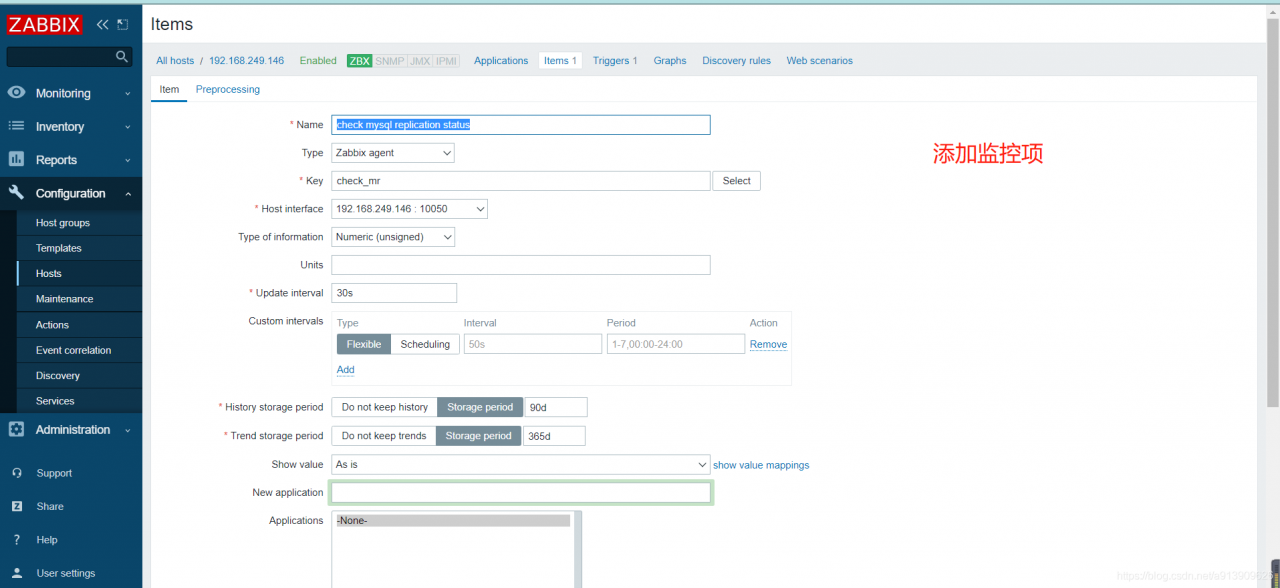Open Host groups in sidebar

click(63, 223)
